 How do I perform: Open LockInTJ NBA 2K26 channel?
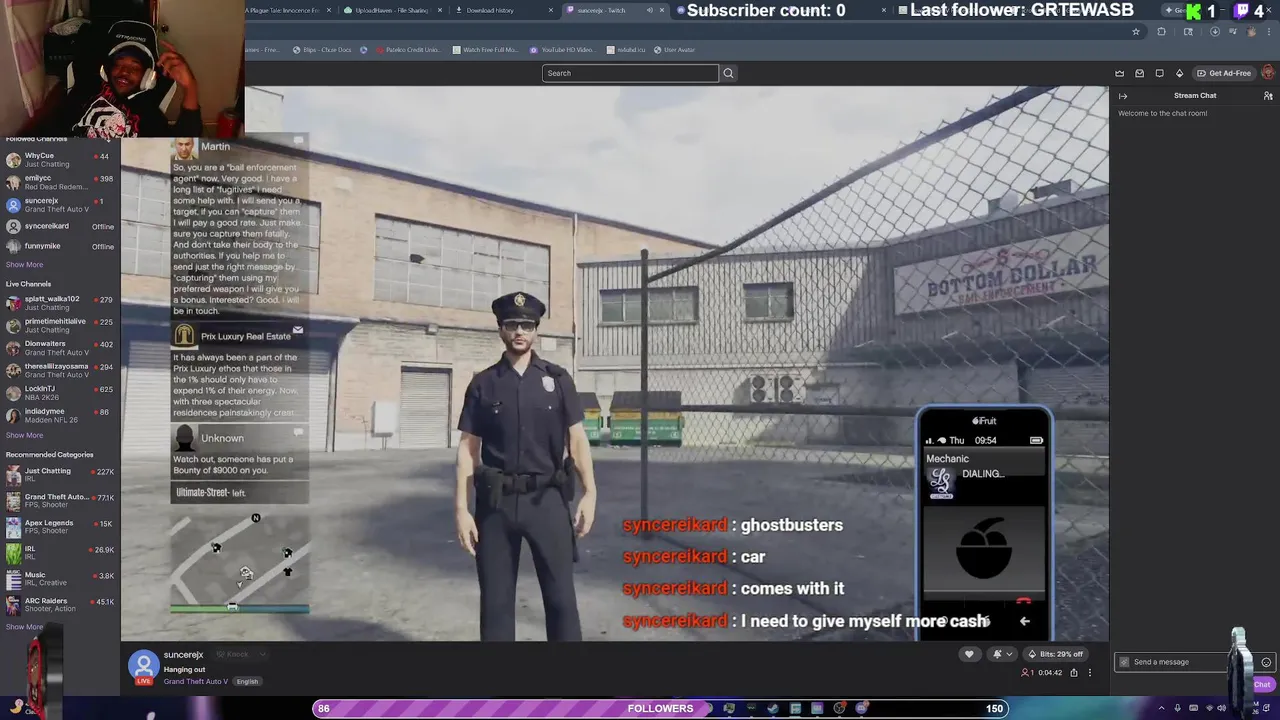59,393
